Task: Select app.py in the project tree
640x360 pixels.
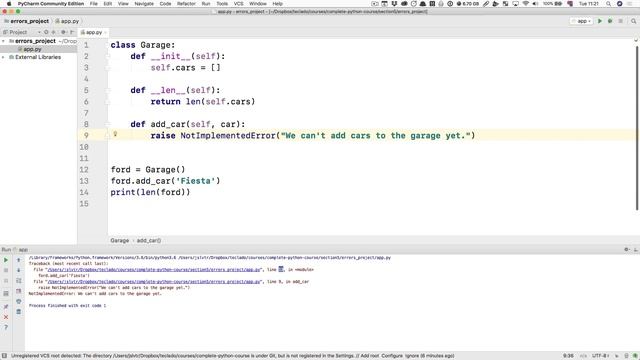Action: click(32, 49)
